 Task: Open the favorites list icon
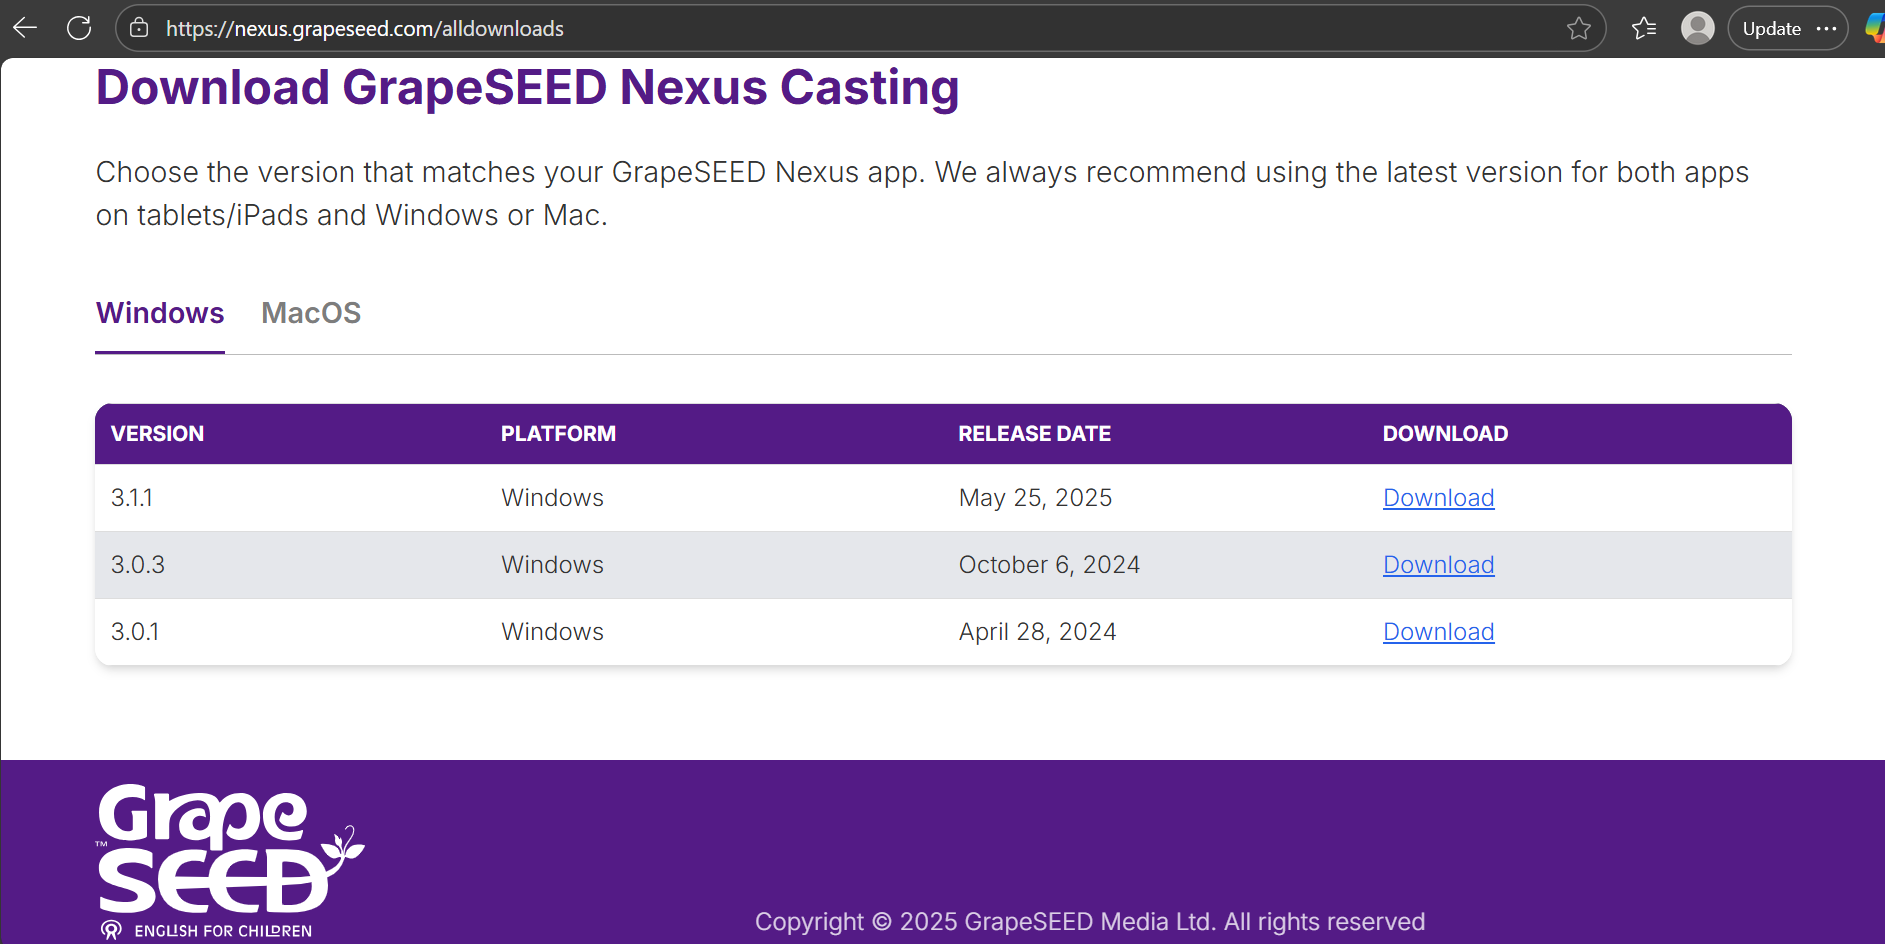click(1644, 28)
